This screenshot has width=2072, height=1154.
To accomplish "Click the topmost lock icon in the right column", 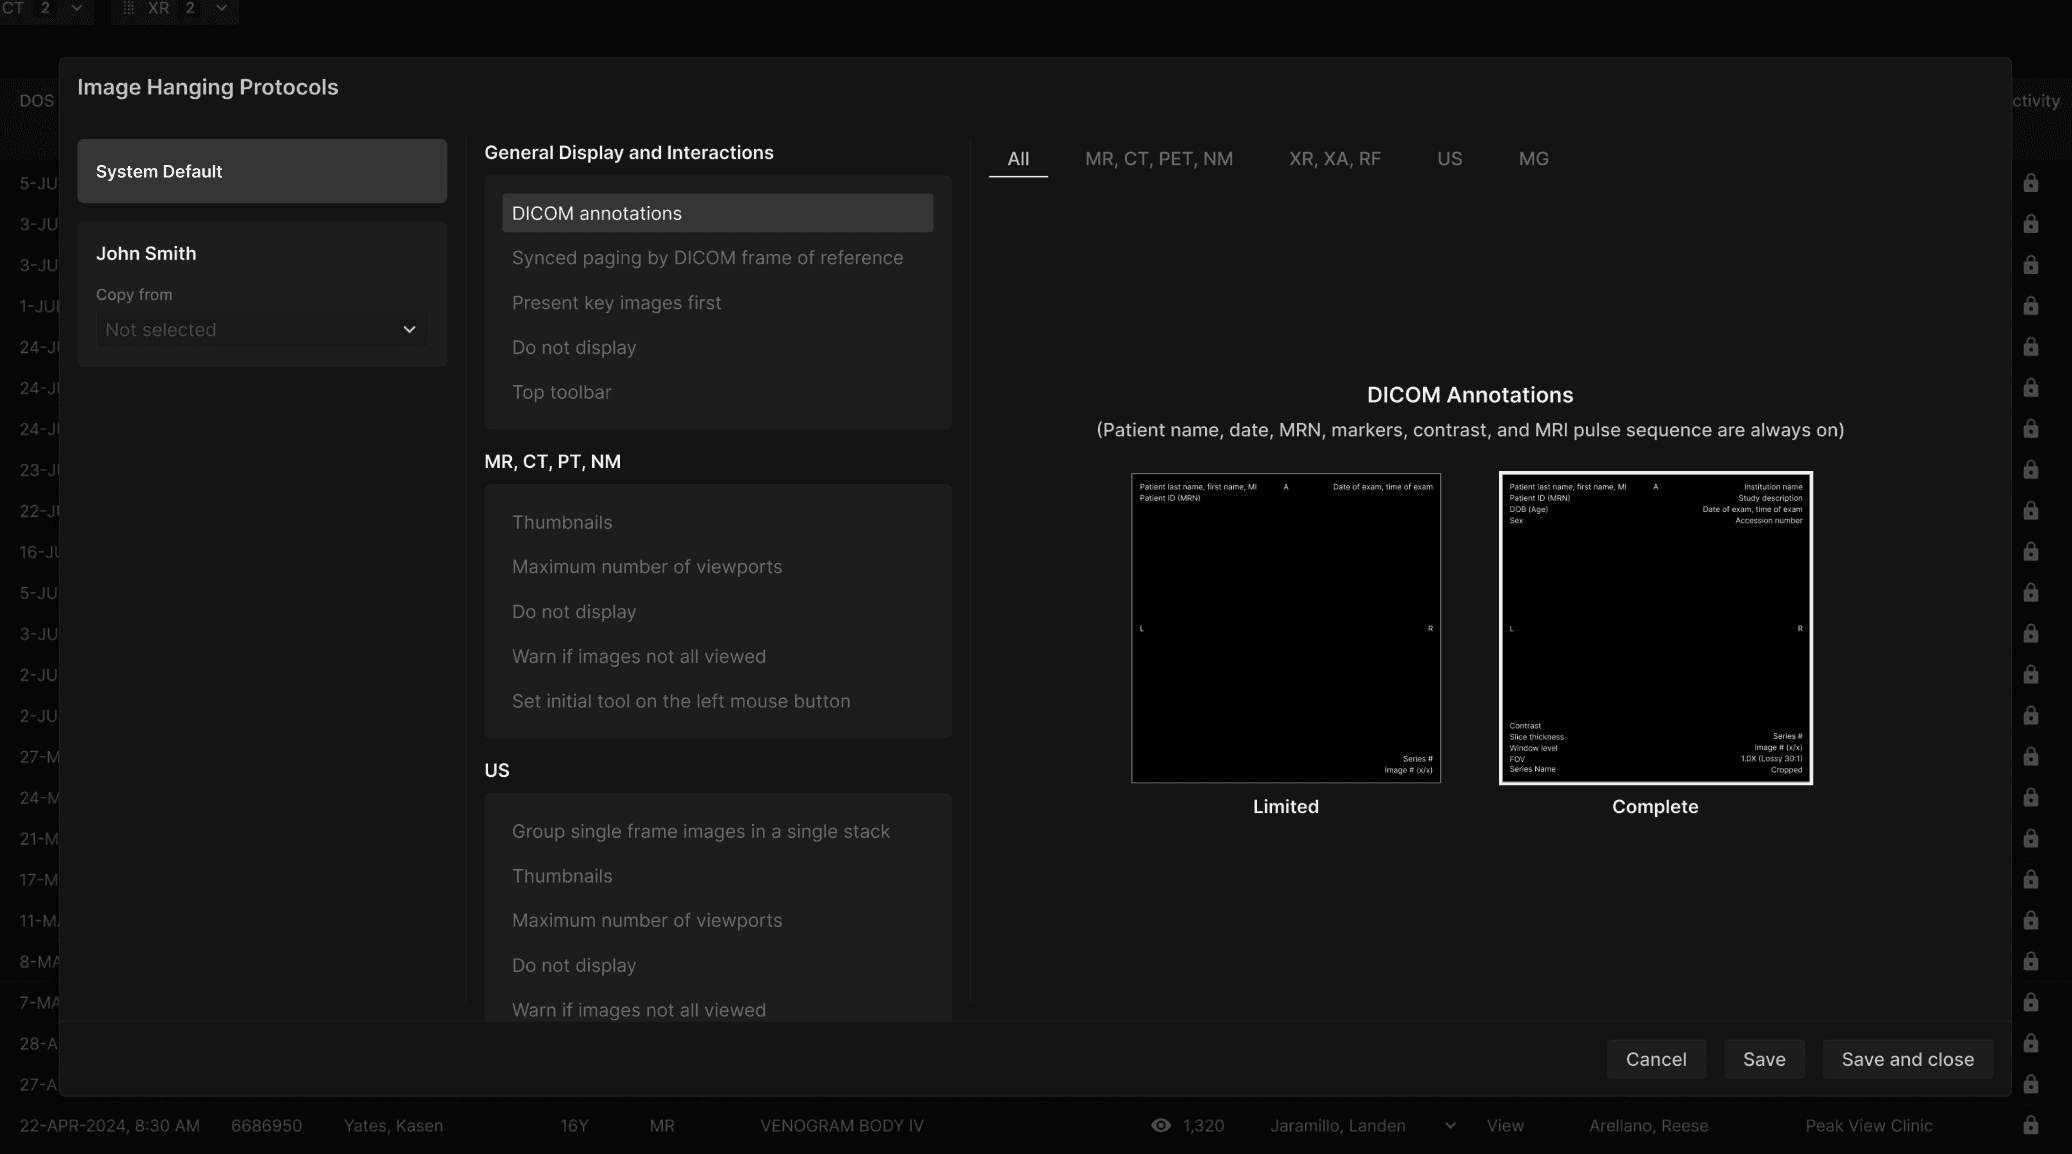I will click(2030, 183).
